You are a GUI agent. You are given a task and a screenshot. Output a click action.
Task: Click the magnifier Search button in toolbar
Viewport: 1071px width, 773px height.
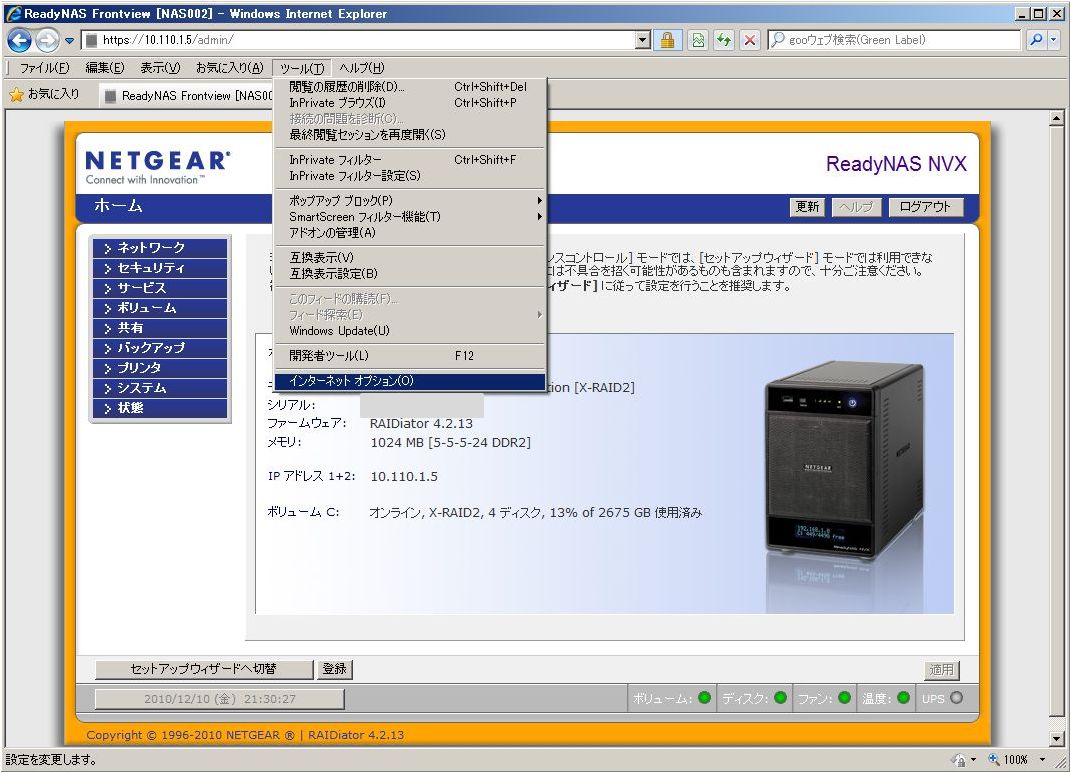tap(1035, 40)
